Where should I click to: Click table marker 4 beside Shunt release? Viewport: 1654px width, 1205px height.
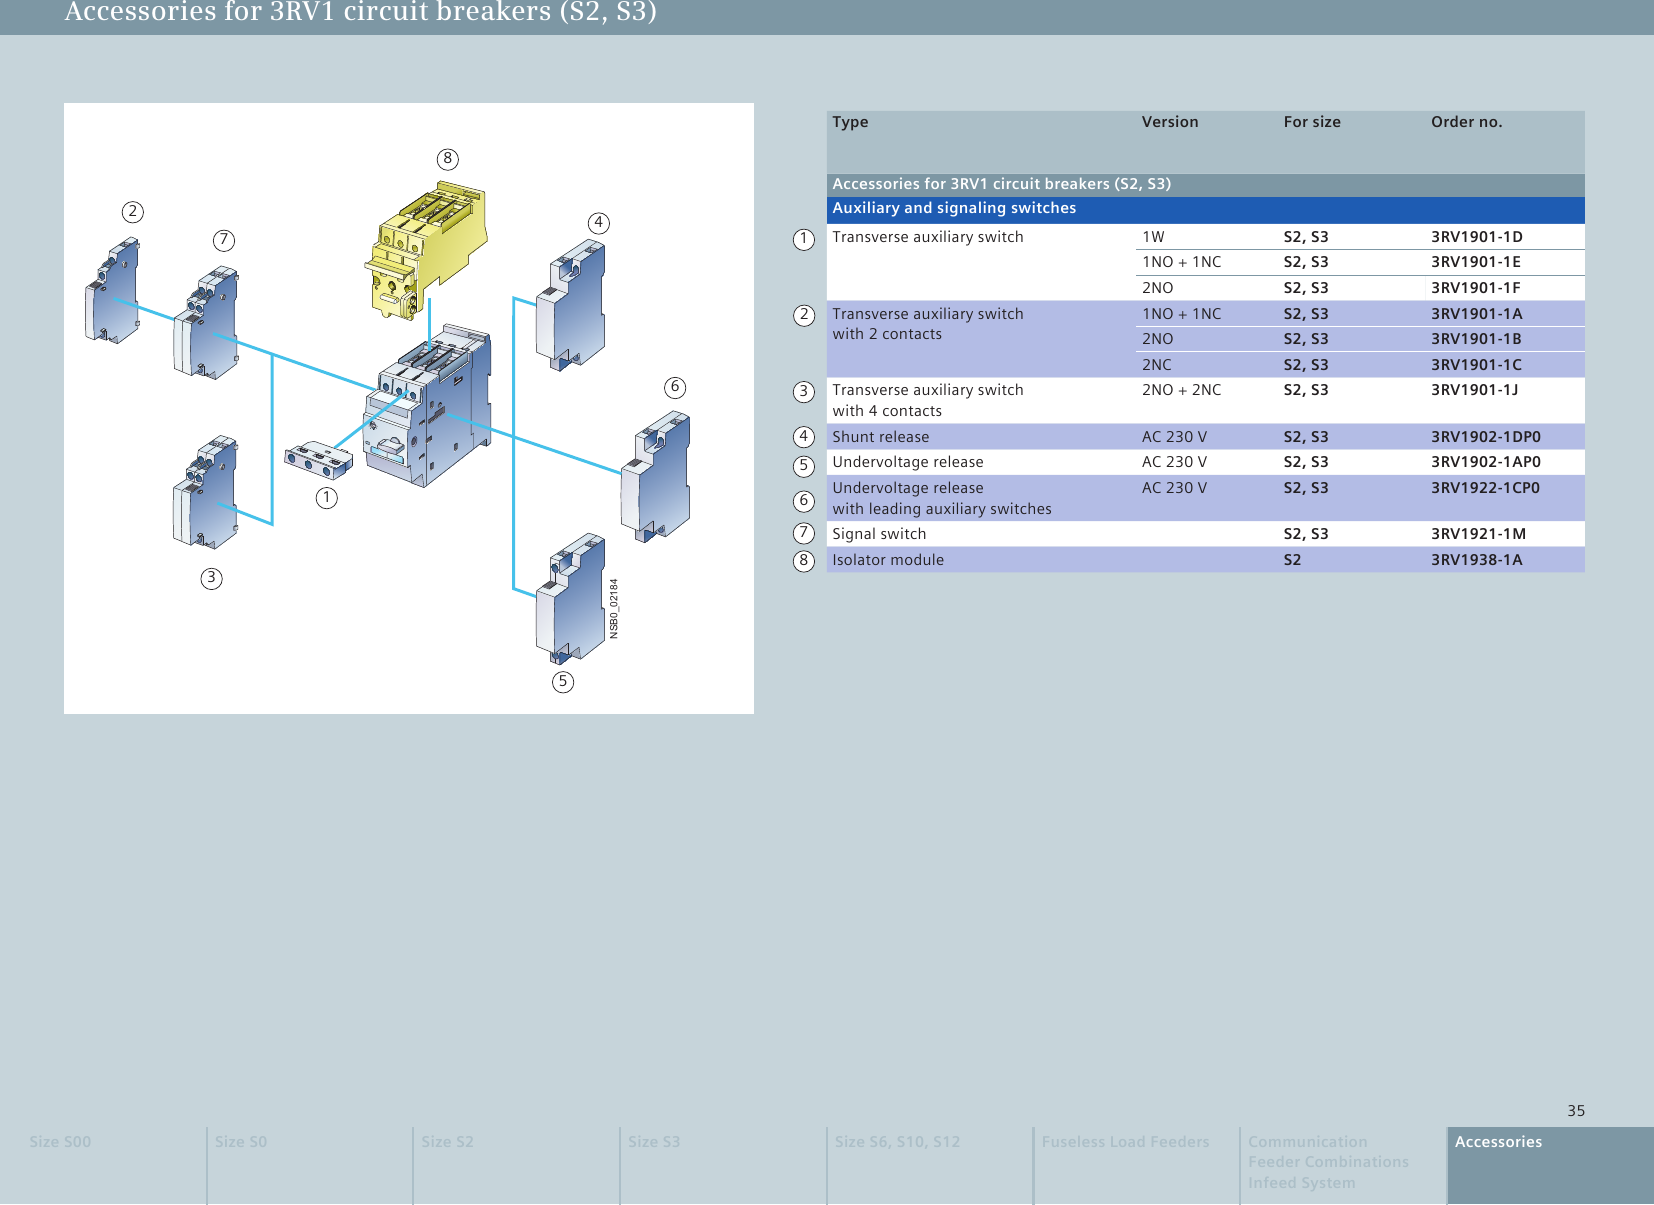point(804,436)
